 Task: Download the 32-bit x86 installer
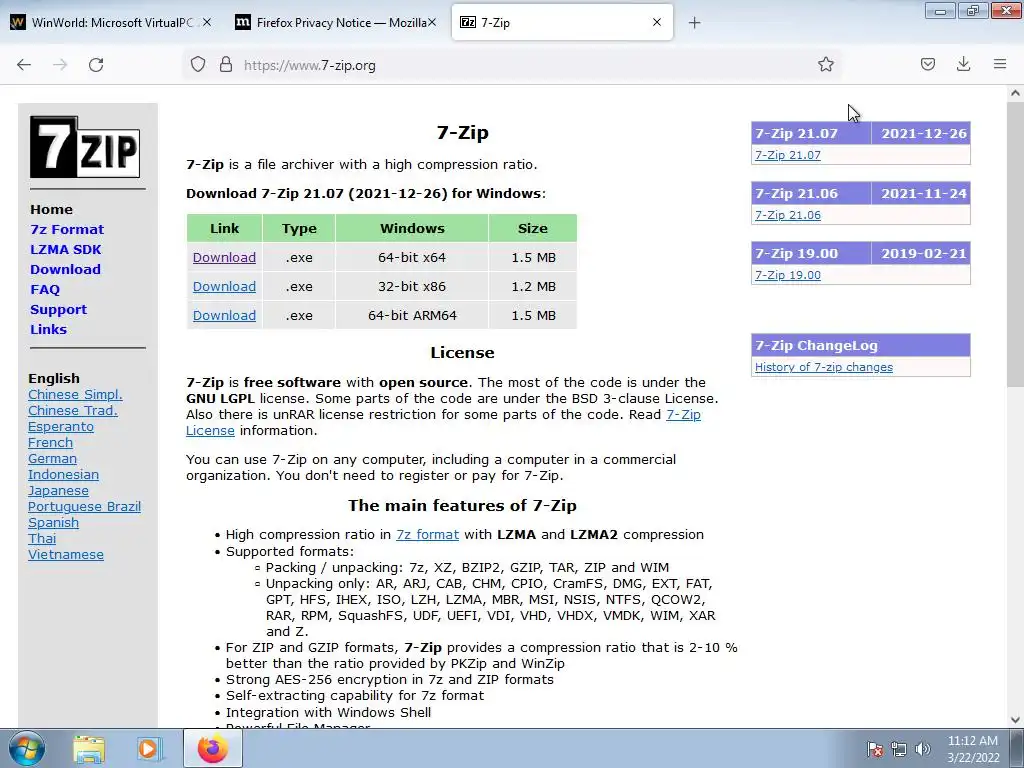pos(224,286)
